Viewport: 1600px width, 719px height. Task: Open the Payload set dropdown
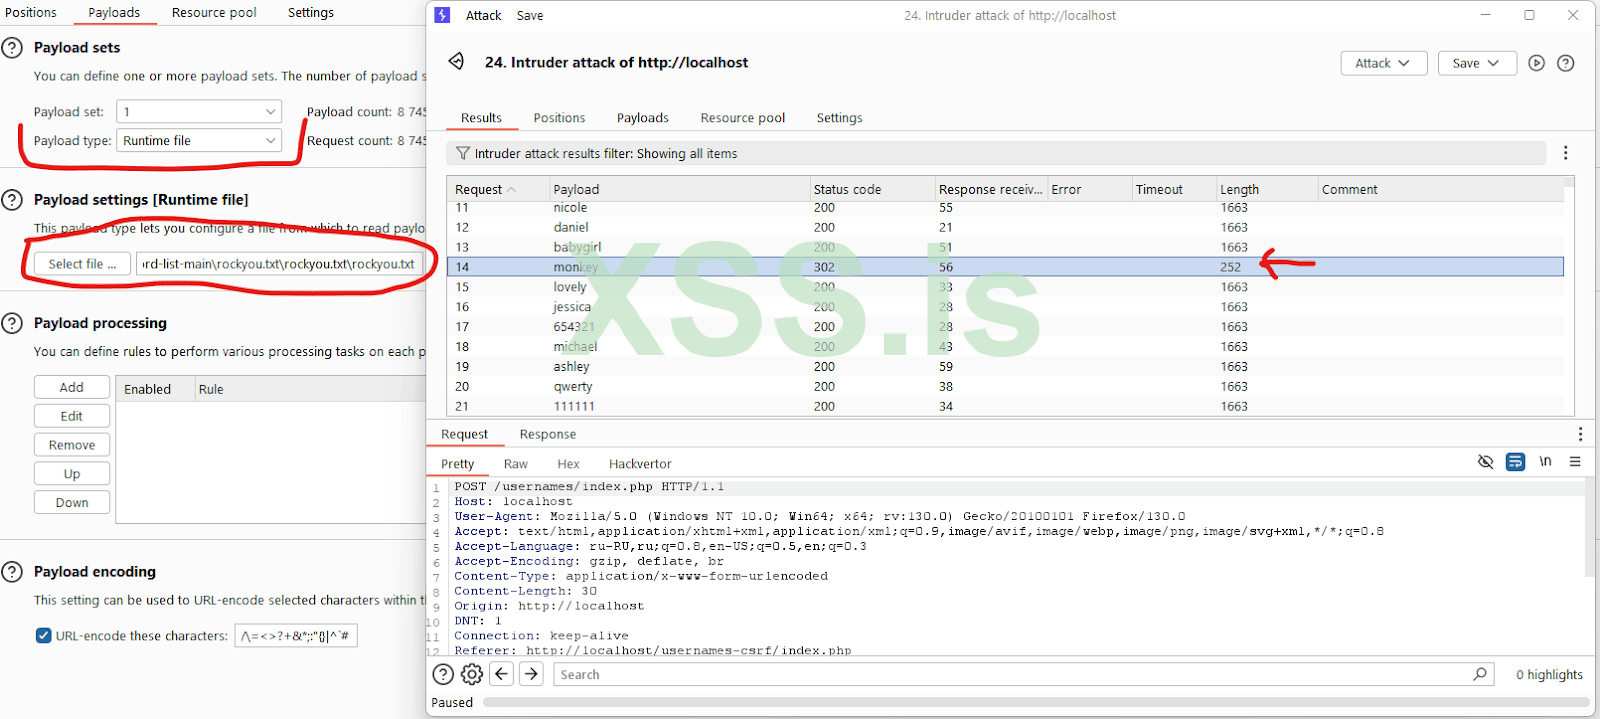click(x=198, y=112)
